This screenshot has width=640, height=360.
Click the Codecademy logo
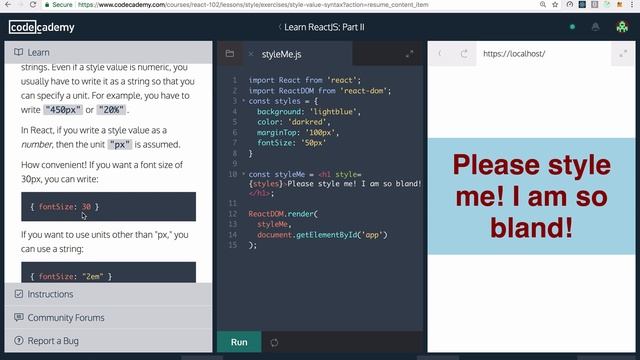click(42, 27)
